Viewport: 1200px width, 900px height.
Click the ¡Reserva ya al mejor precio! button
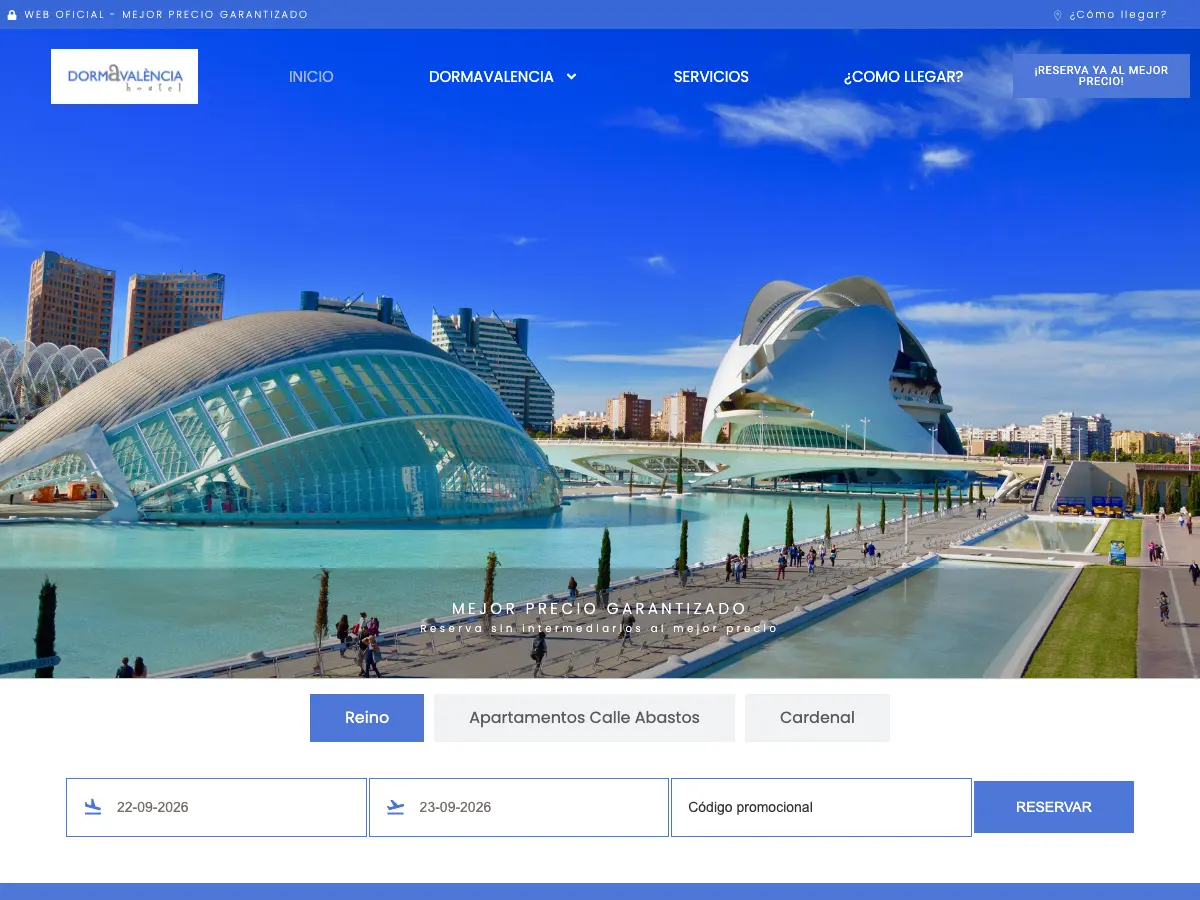1101,76
